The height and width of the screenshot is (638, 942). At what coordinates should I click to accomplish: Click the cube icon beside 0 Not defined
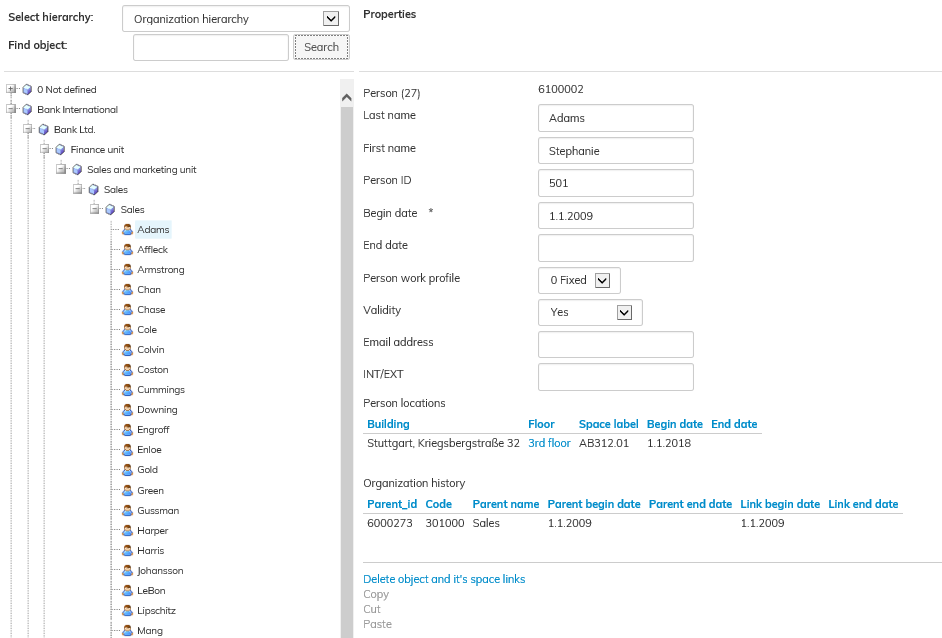point(27,90)
